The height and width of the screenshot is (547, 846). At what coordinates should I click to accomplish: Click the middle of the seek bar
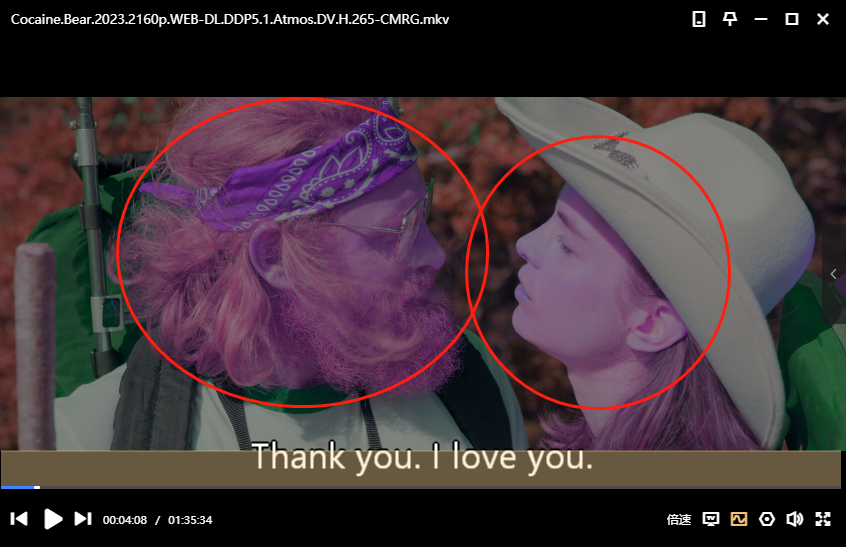point(423,487)
